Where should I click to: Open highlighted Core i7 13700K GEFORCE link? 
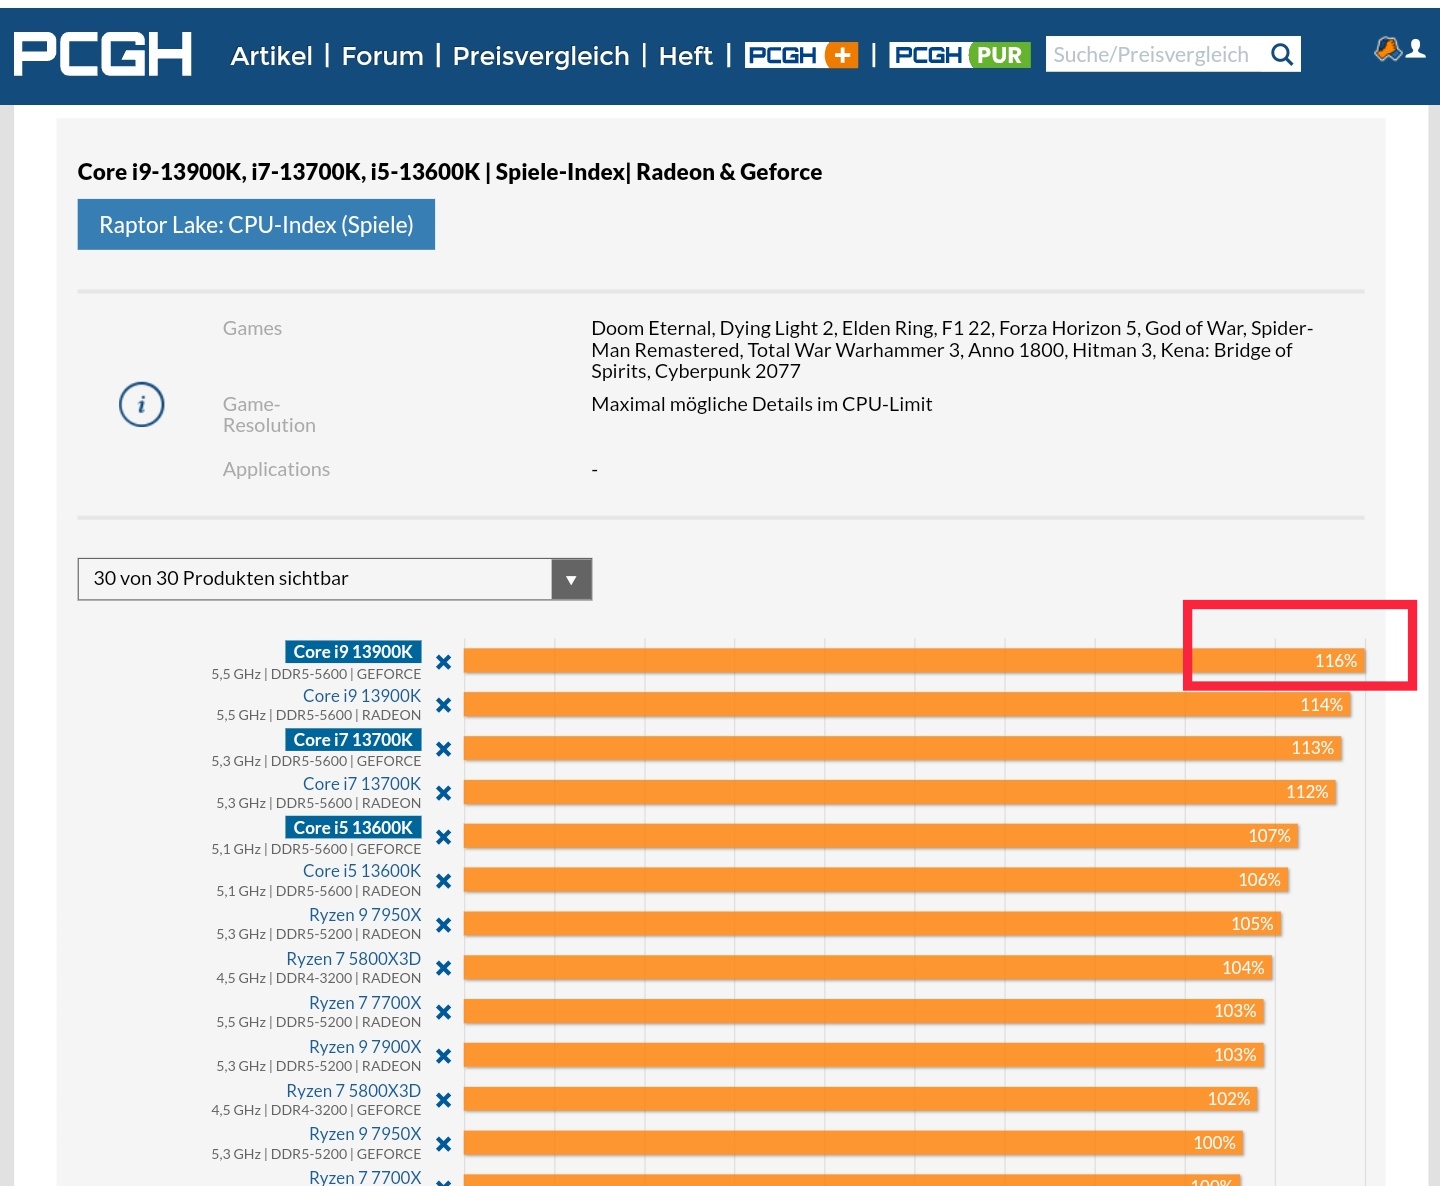tap(353, 740)
